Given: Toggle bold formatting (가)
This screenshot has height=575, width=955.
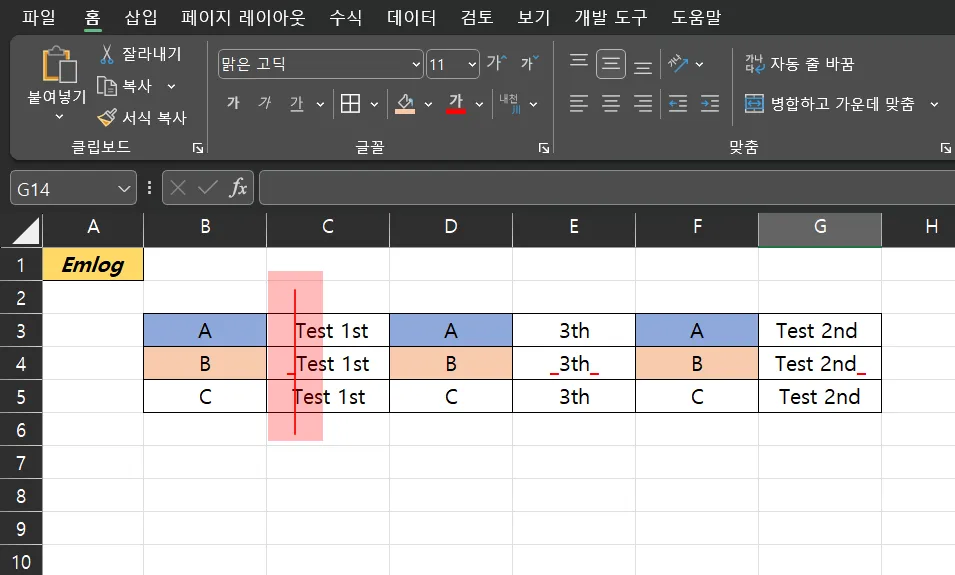Looking at the screenshot, I should pos(233,103).
